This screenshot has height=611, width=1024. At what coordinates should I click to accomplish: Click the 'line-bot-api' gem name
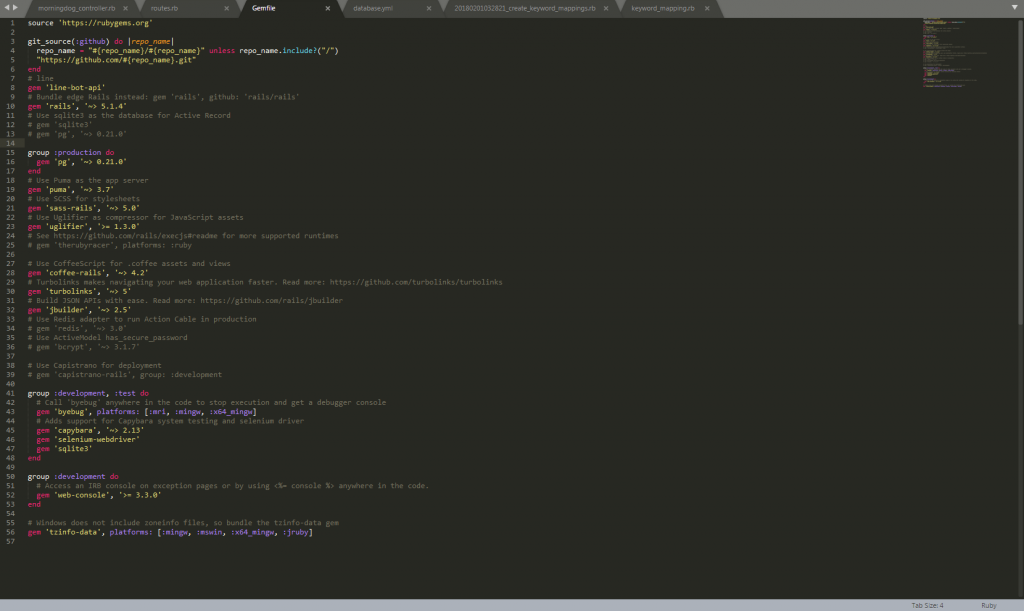tap(75, 87)
